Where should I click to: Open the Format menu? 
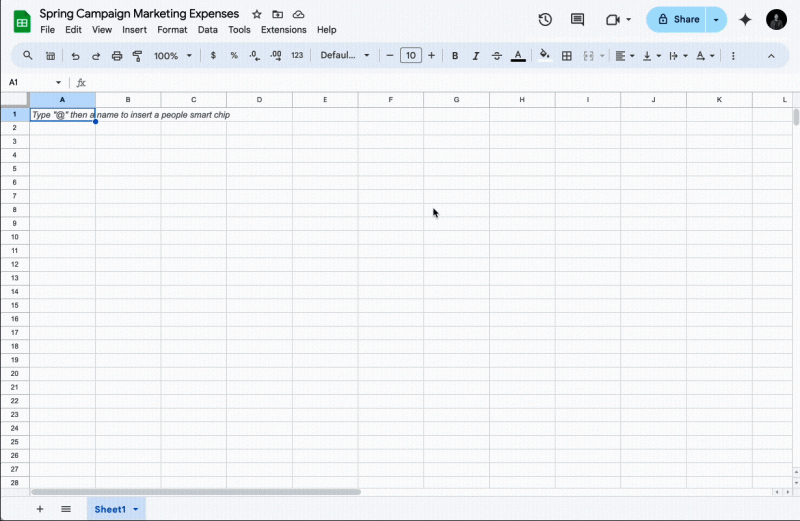pos(172,30)
